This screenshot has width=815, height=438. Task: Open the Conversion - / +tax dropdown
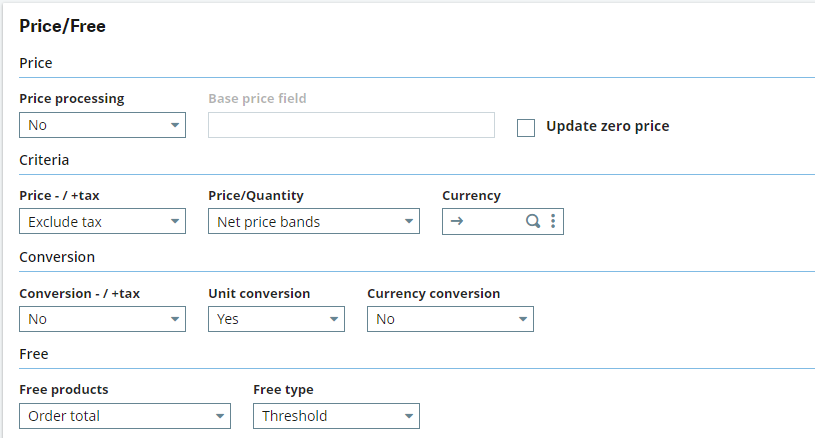tap(102, 319)
